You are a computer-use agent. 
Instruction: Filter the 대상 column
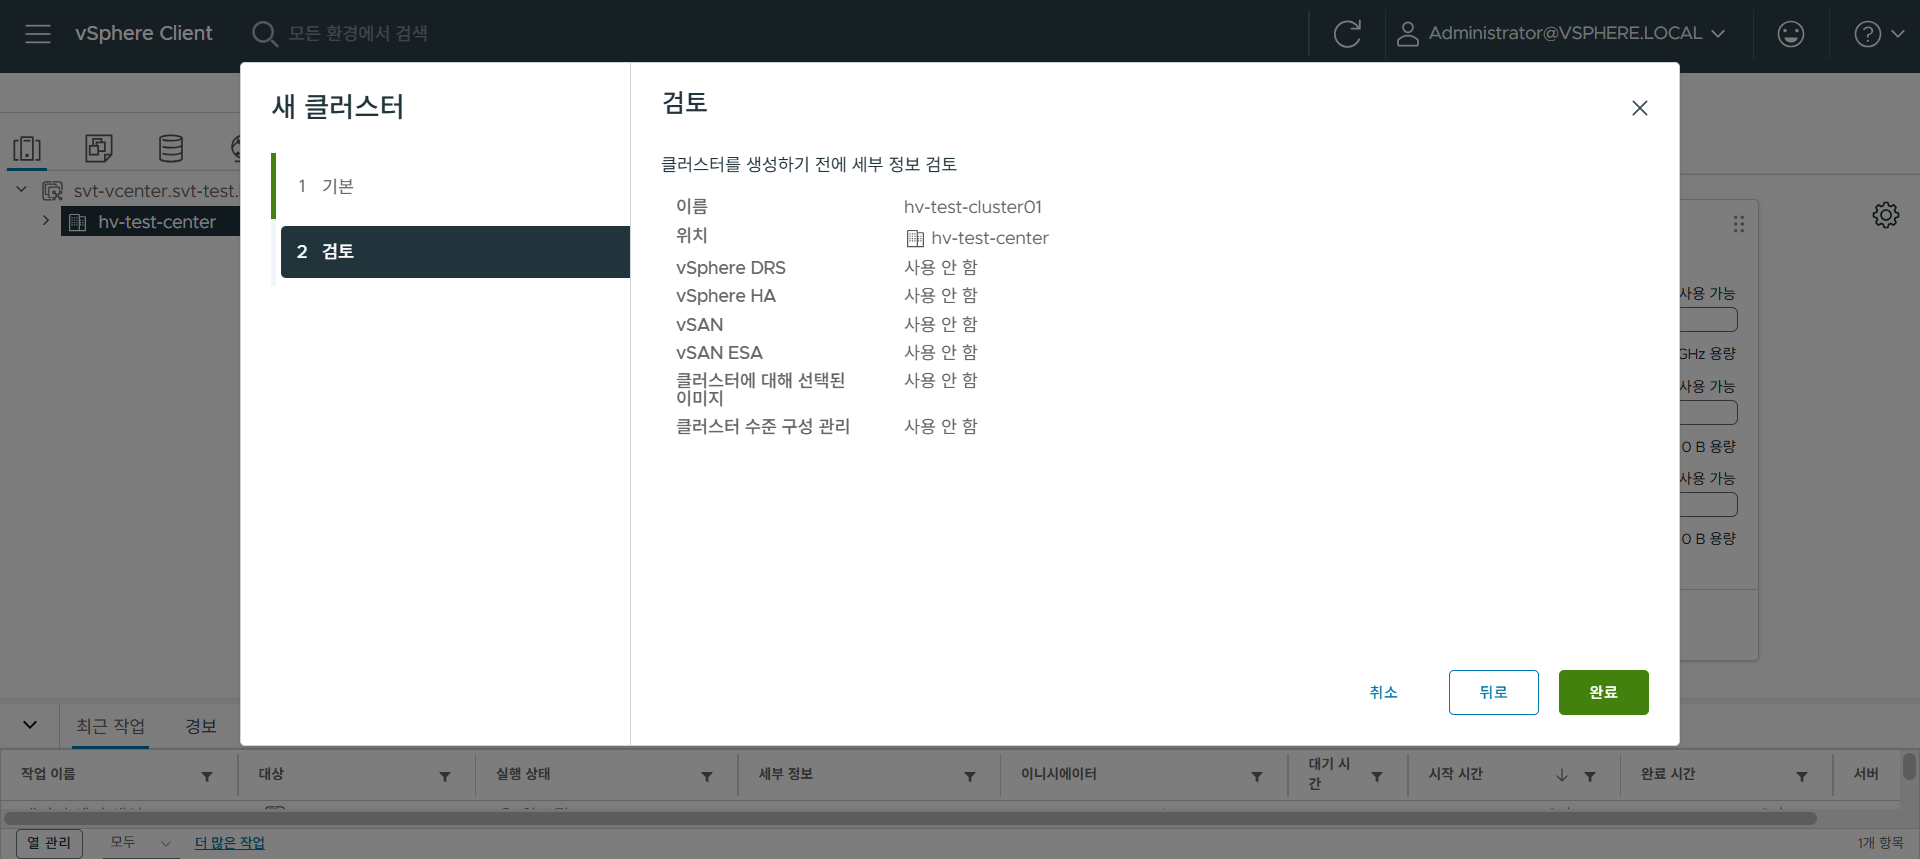click(x=445, y=776)
